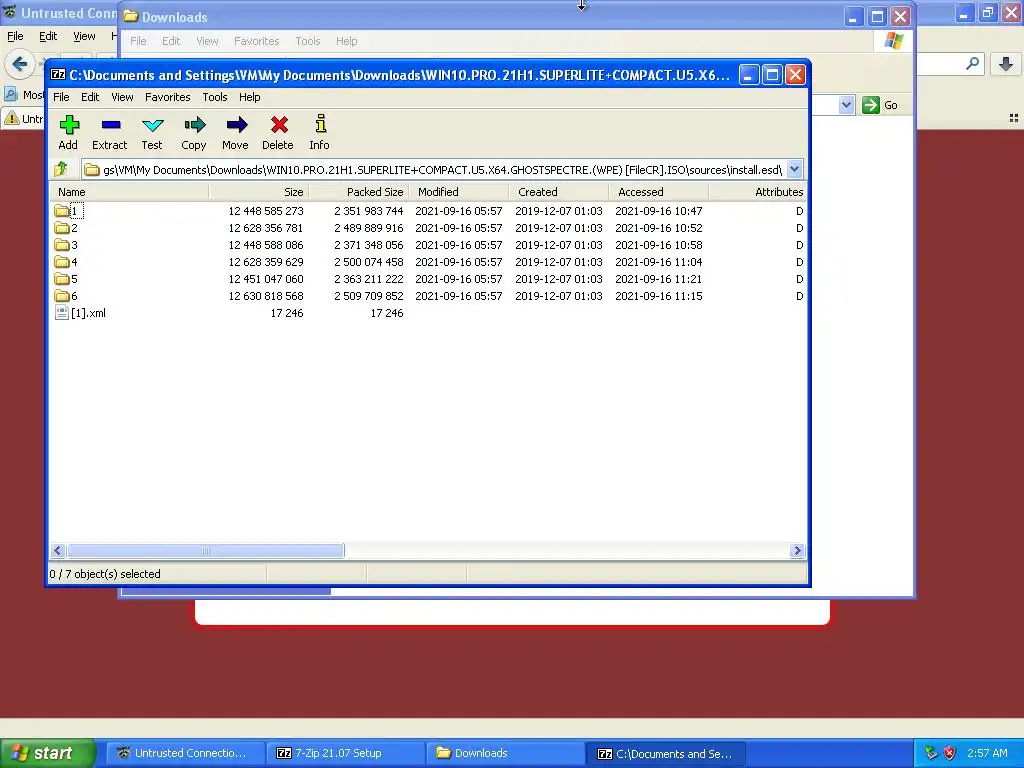Screen dimensions: 1024x768
Task: Sort by the Name column header
Action: click(129, 191)
